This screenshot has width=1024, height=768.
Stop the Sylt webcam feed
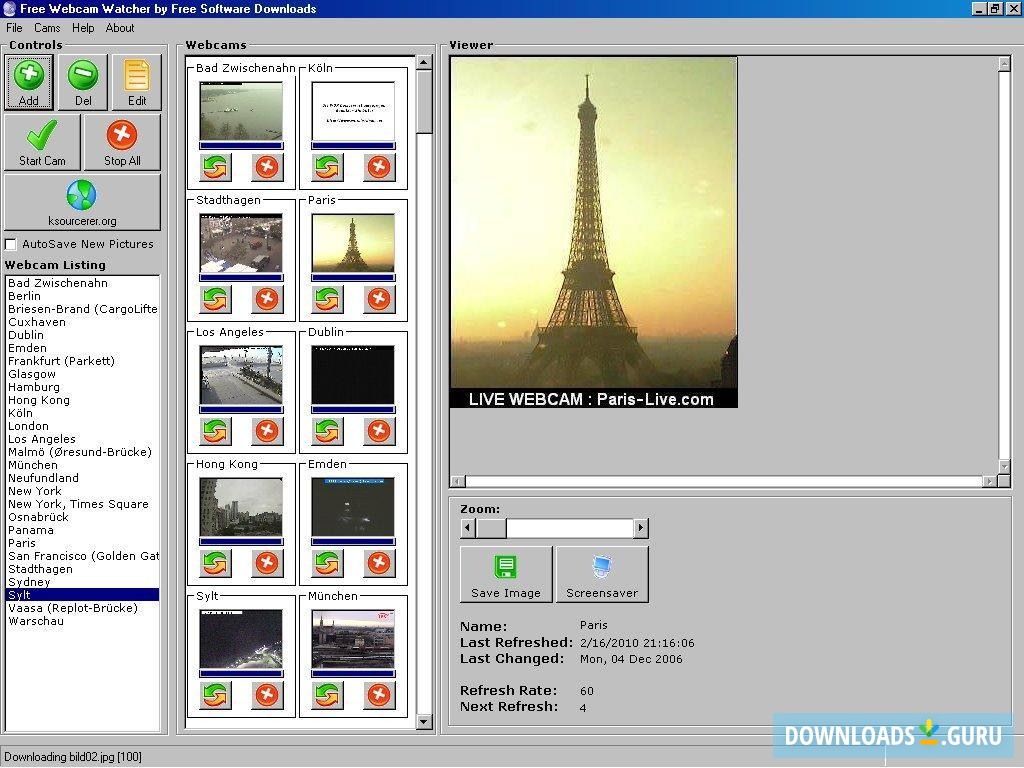pos(267,695)
